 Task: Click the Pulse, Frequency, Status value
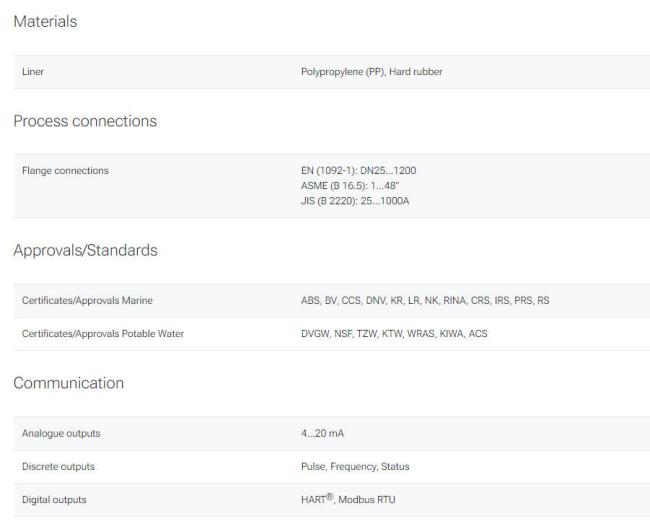coord(355,466)
